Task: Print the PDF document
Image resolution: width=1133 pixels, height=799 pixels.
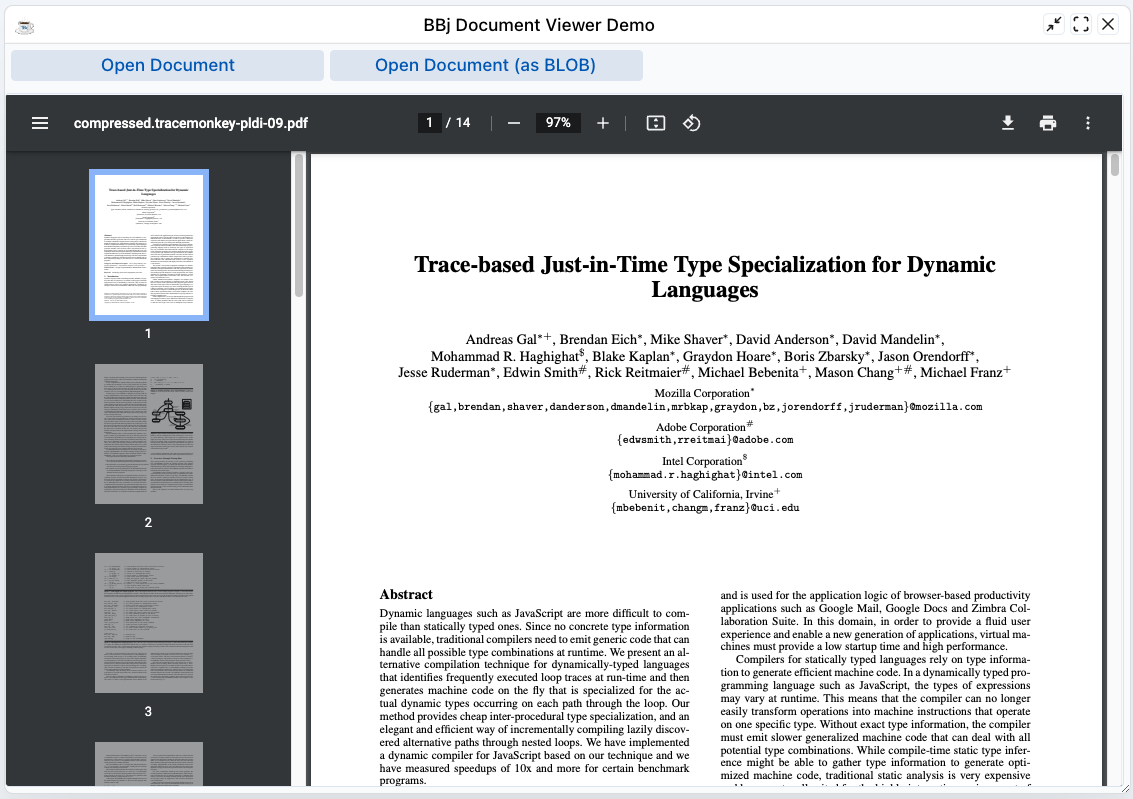Action: click(1048, 123)
